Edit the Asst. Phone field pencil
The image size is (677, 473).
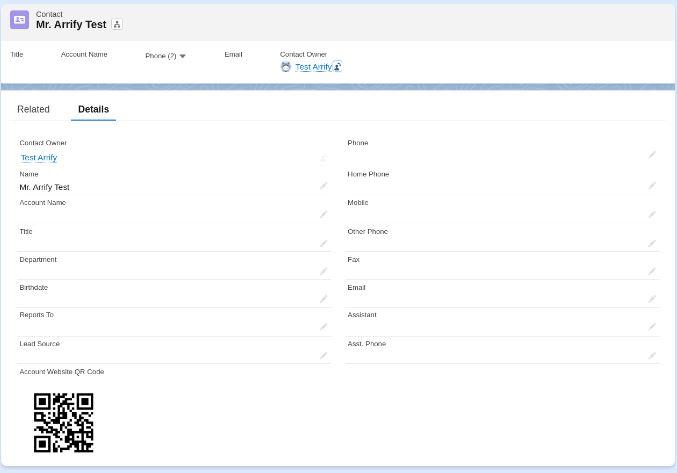652,355
